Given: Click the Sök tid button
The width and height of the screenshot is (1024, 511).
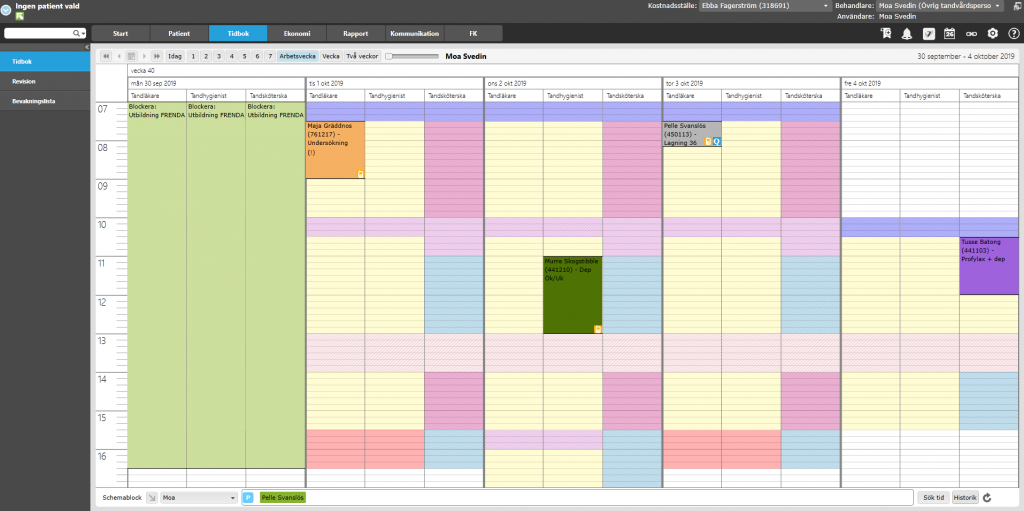Looking at the screenshot, I should click(933, 498).
